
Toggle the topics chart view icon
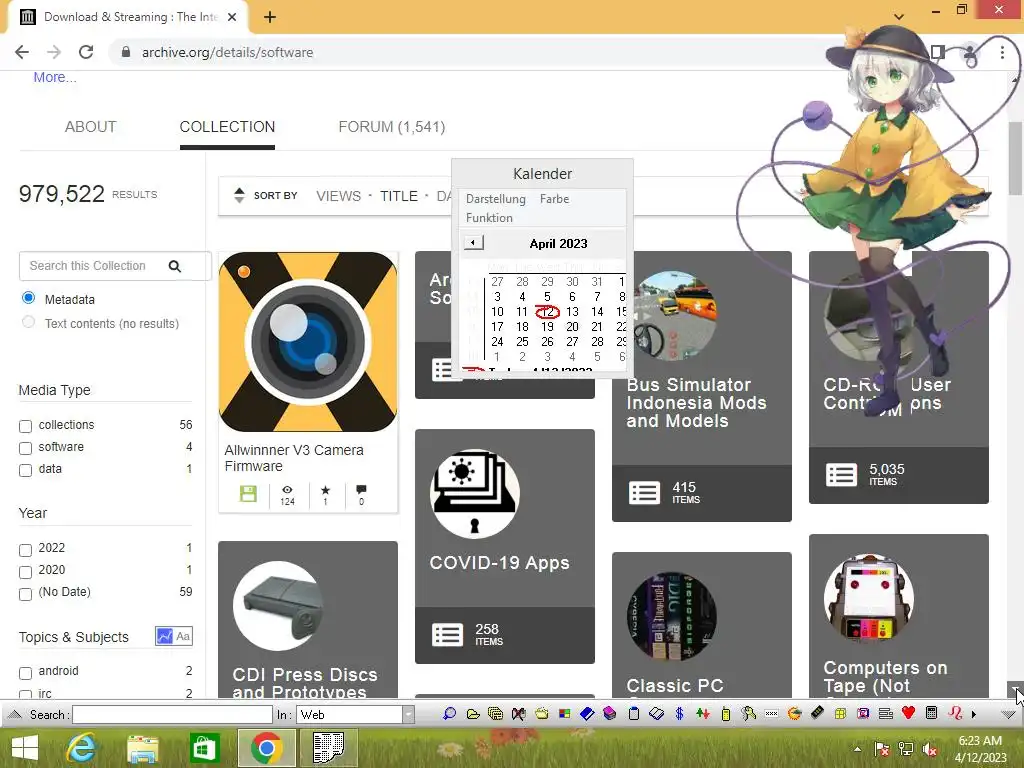tap(165, 635)
